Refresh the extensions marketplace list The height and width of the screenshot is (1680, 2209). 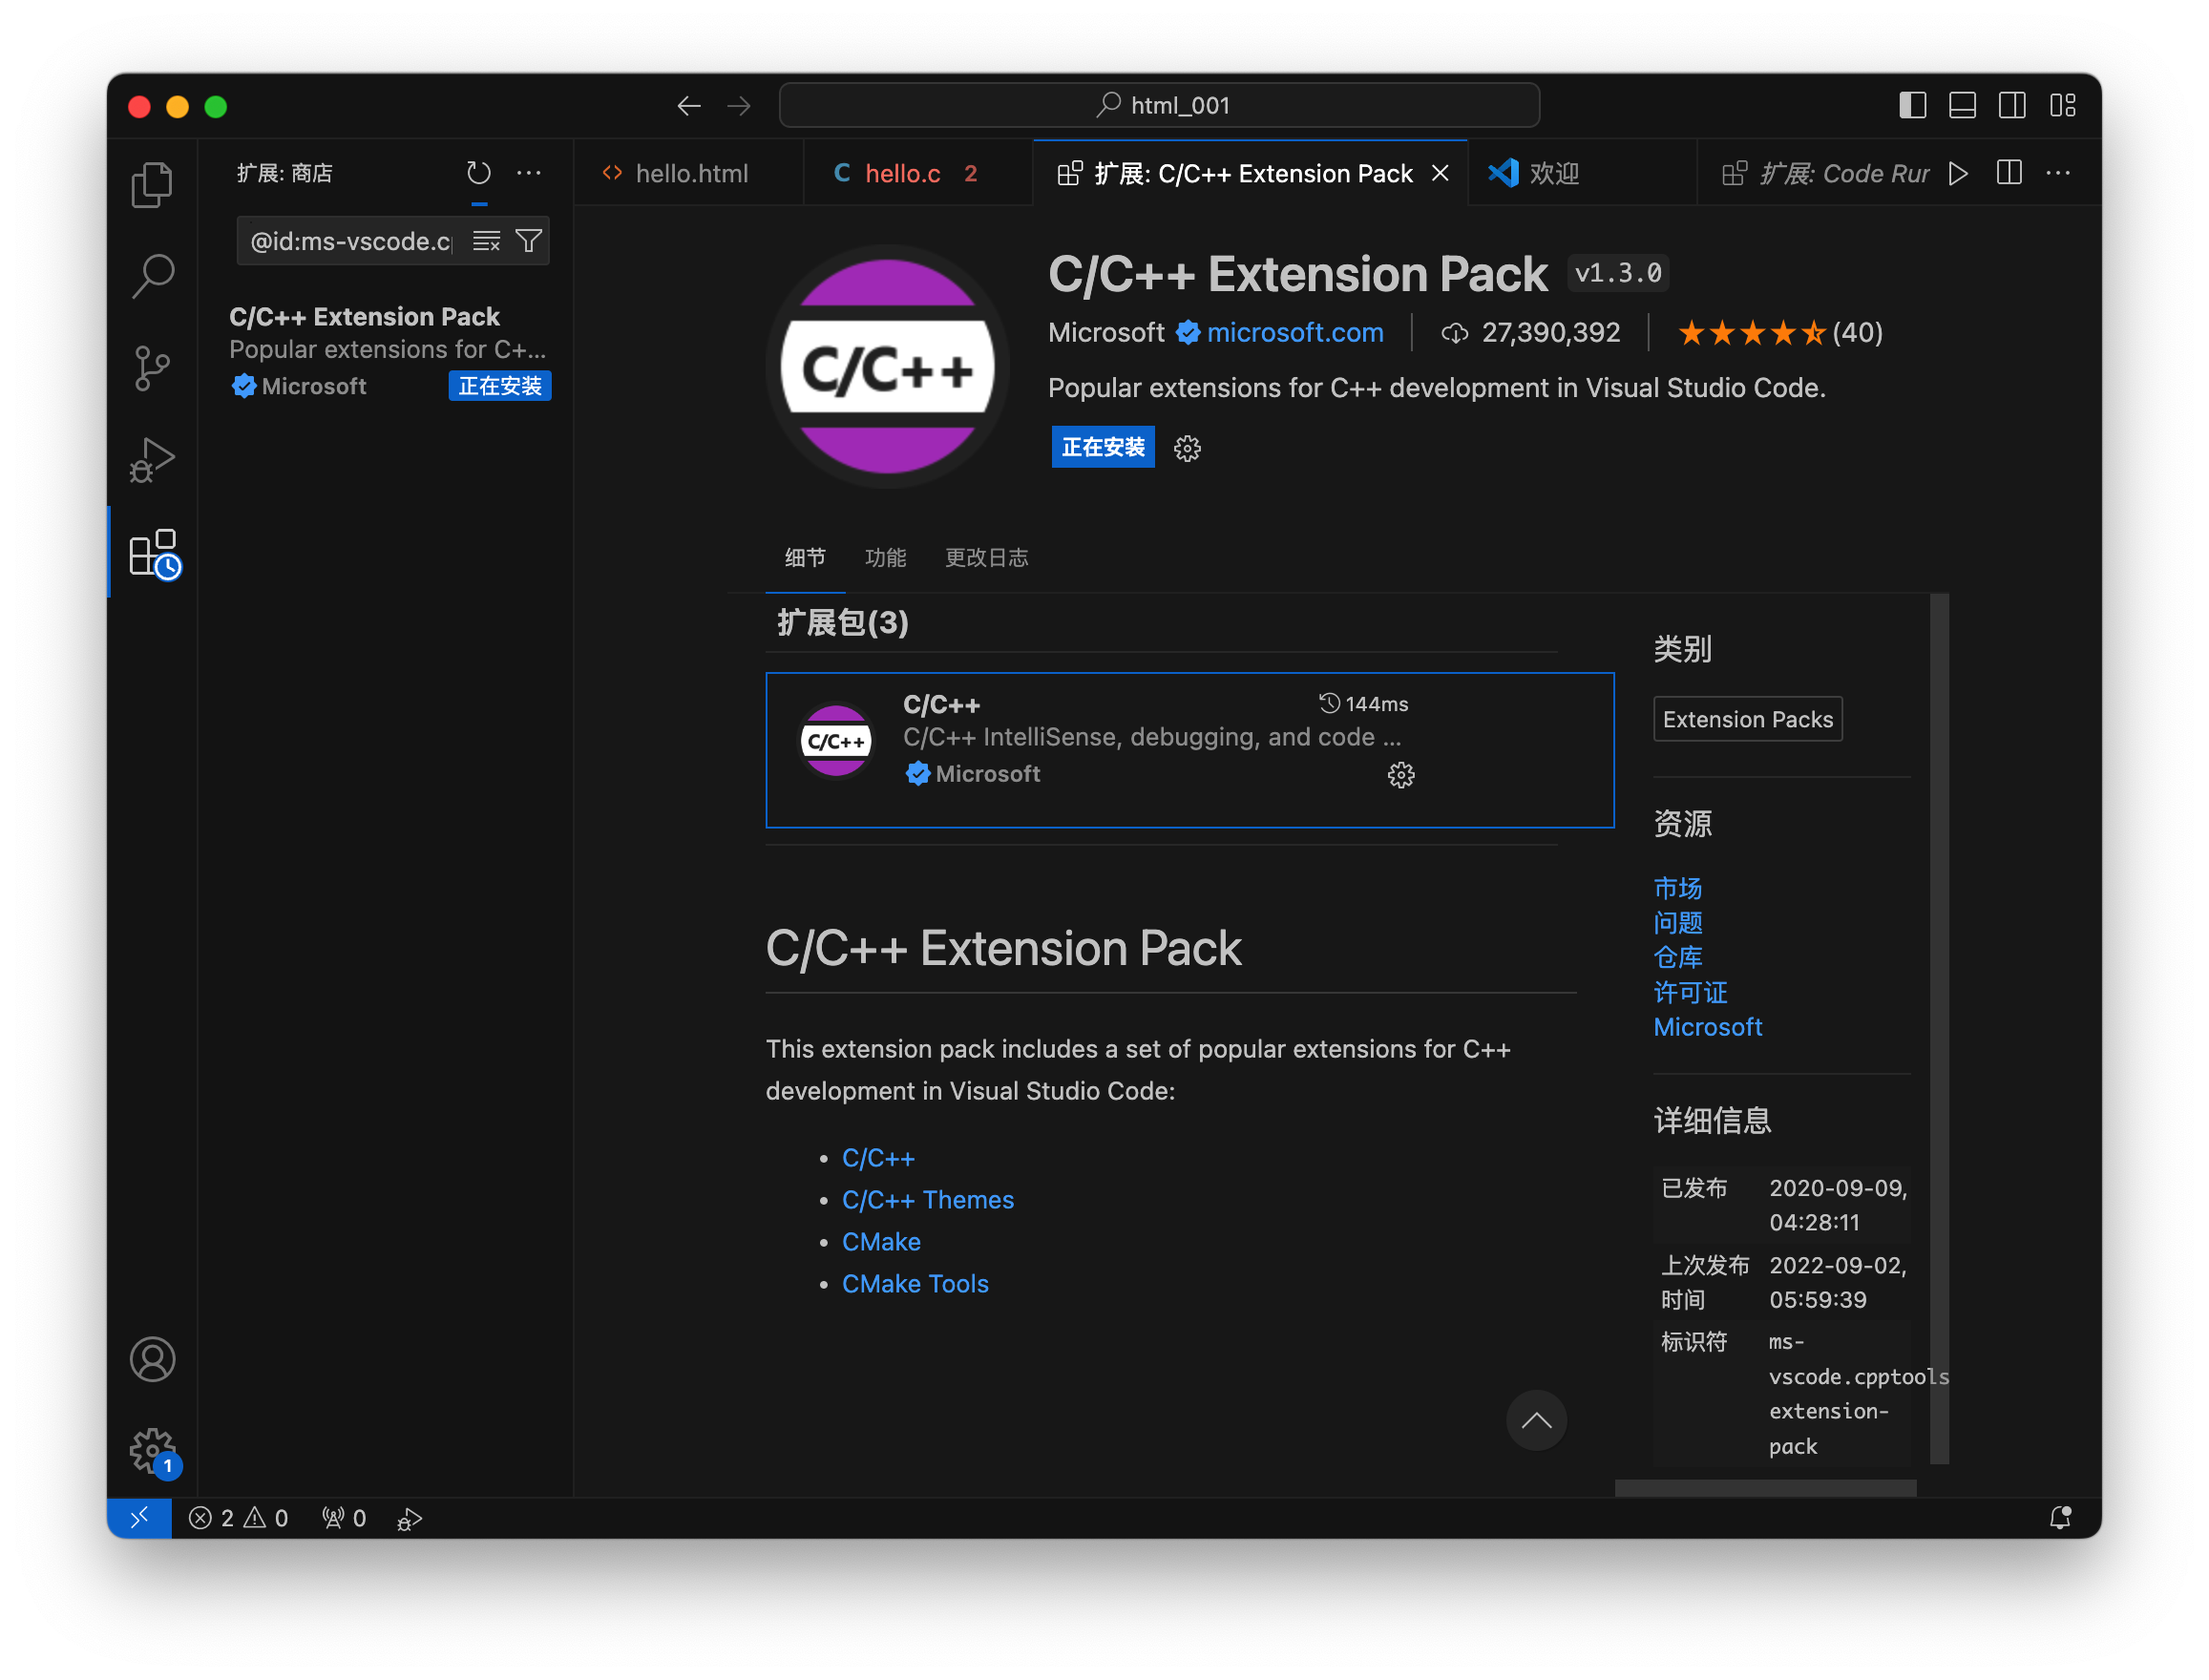tap(479, 173)
